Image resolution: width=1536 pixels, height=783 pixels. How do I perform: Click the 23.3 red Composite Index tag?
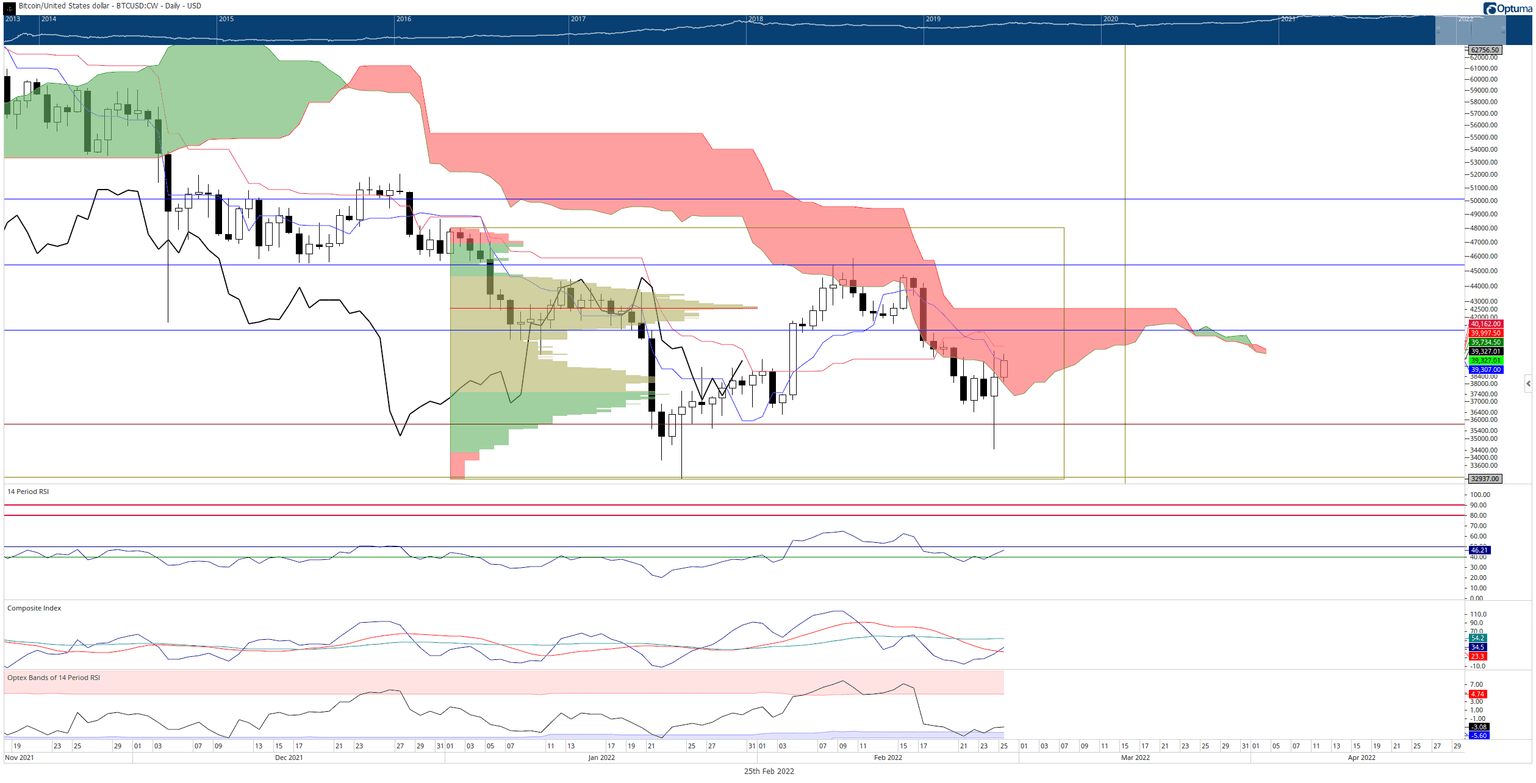click(1479, 656)
